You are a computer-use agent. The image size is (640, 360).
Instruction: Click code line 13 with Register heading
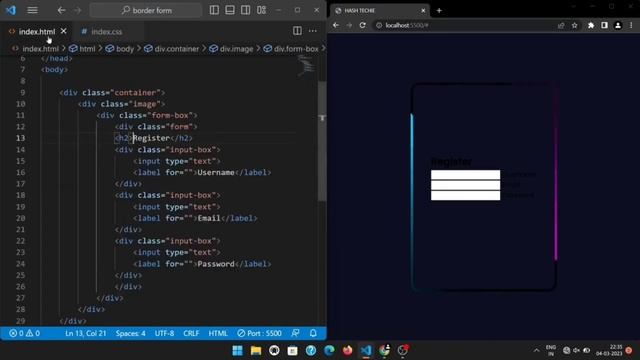pos(154,138)
